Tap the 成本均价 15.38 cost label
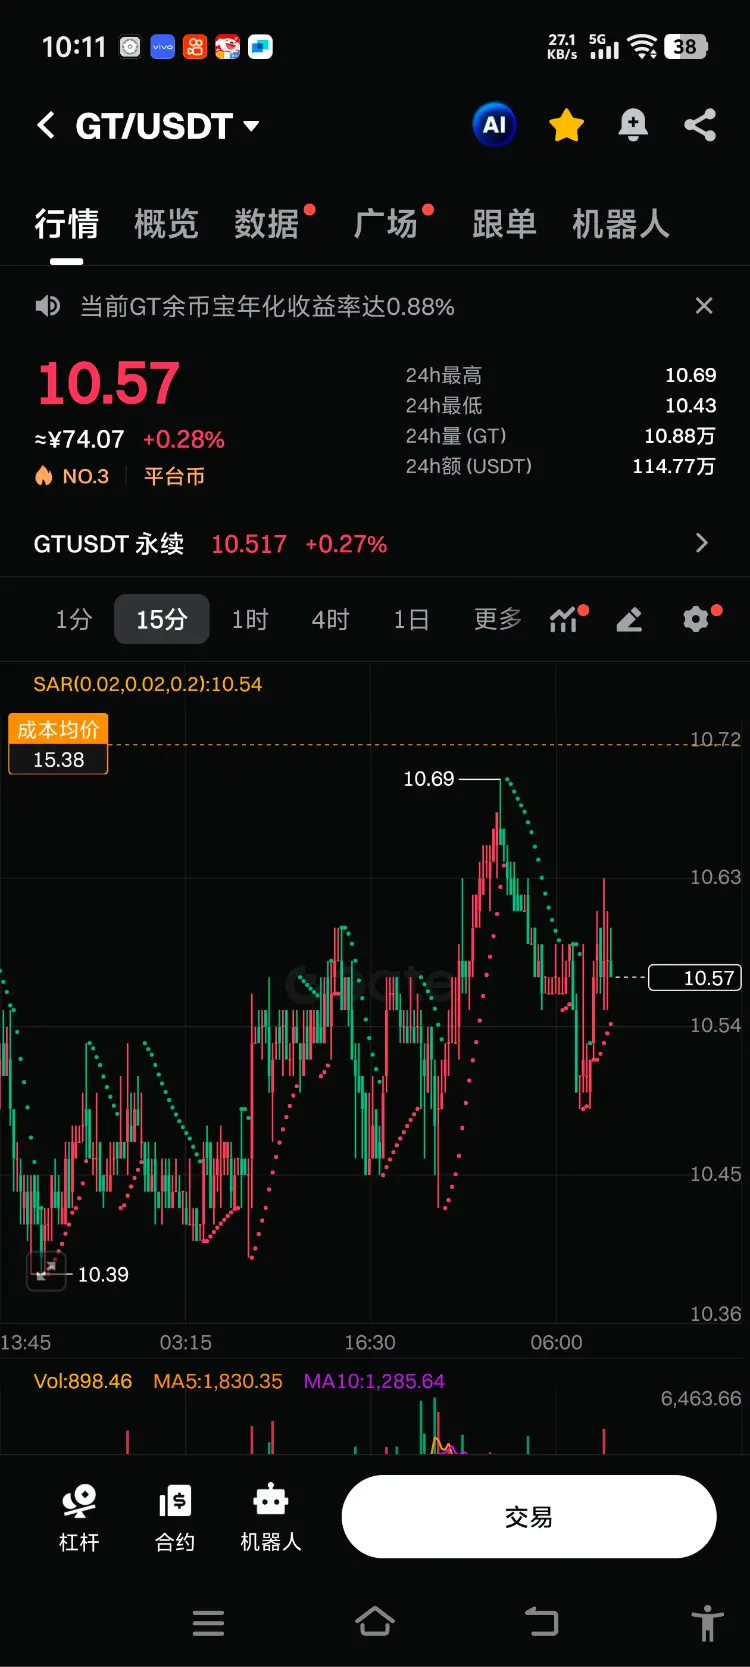Image resolution: width=750 pixels, height=1667 pixels. coord(58,744)
